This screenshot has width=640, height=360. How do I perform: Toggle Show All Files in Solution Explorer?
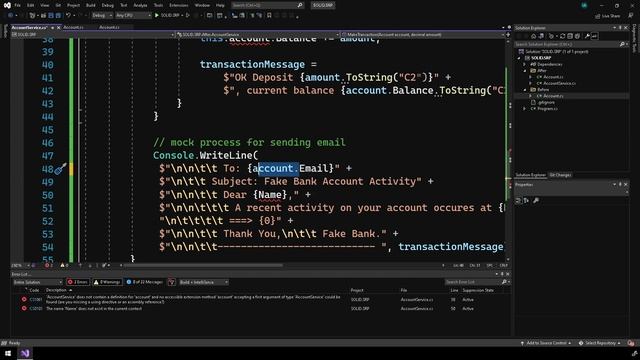click(577, 36)
